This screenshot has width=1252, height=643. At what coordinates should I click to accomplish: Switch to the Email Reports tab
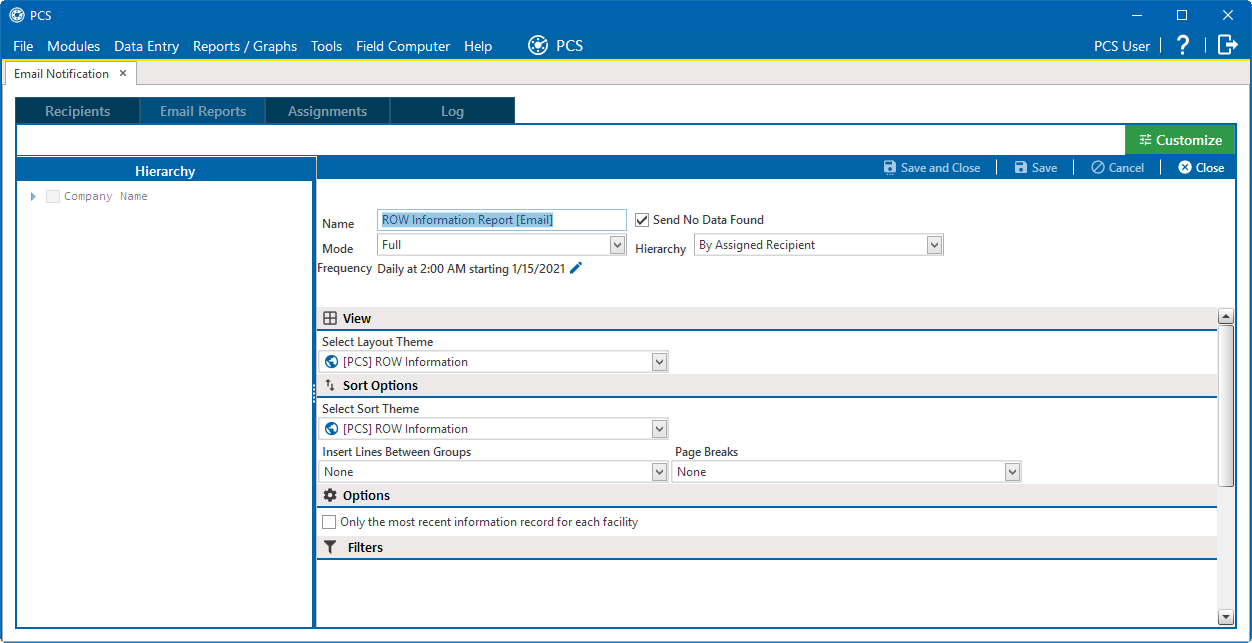pyautogui.click(x=203, y=111)
